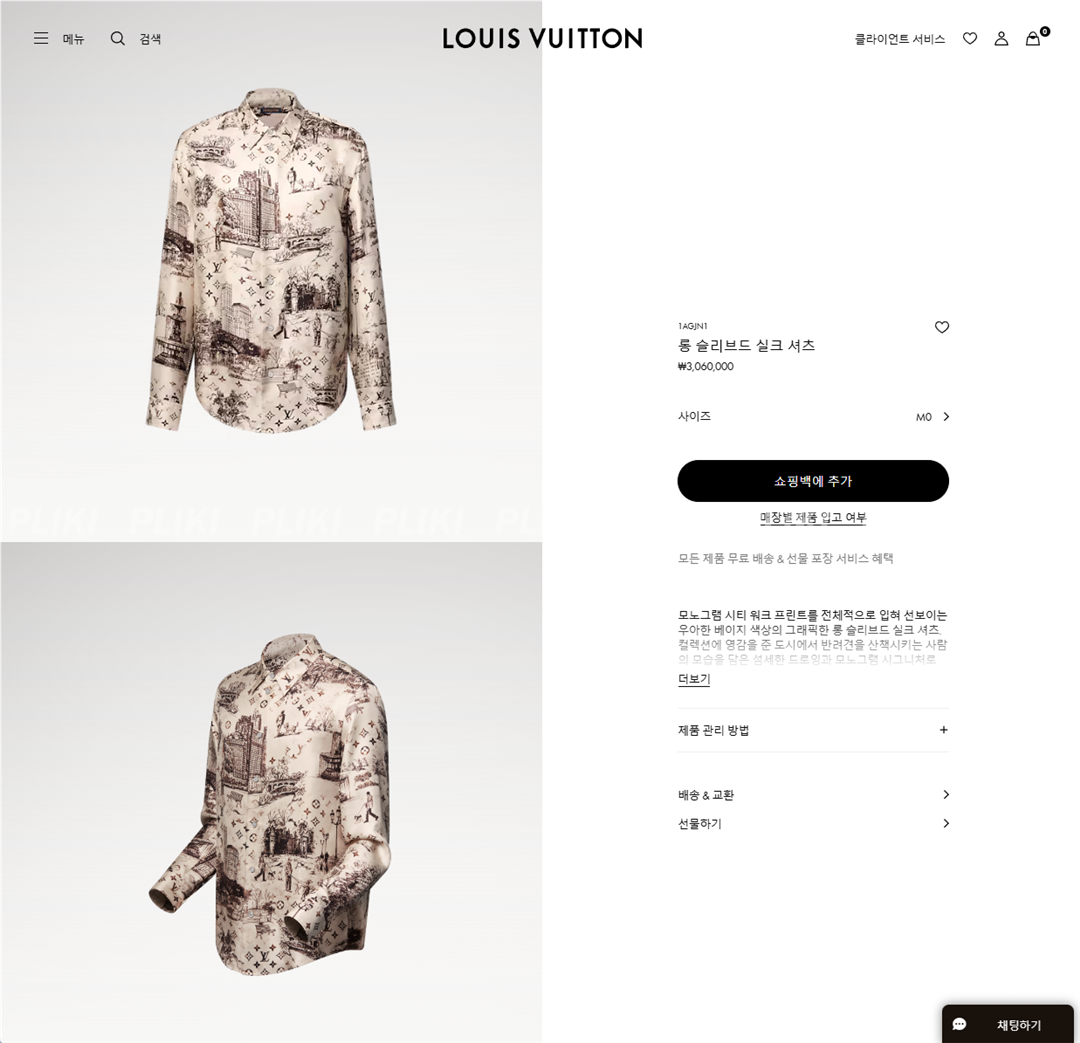The image size is (1080, 1043).
Task: Click the 클라이언트 서비스 menu item
Action: pos(900,39)
